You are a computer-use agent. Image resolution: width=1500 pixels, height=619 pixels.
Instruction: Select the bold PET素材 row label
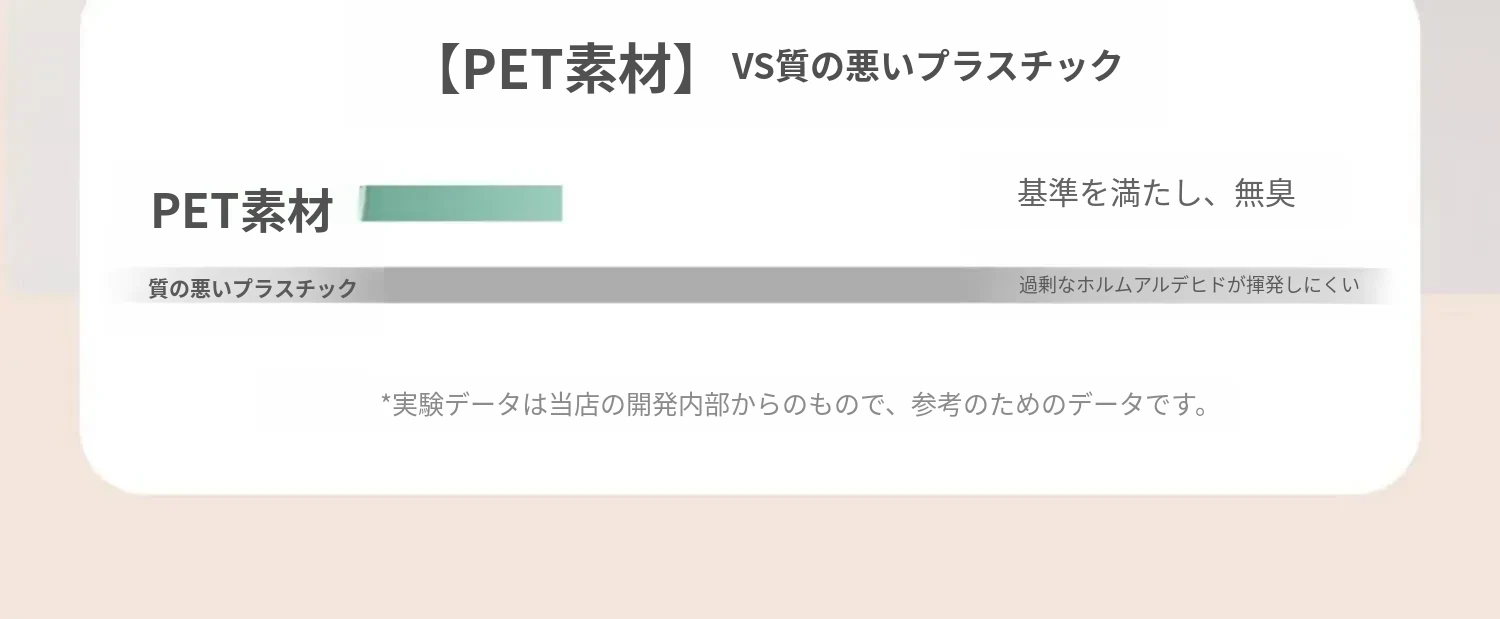[x=242, y=211]
